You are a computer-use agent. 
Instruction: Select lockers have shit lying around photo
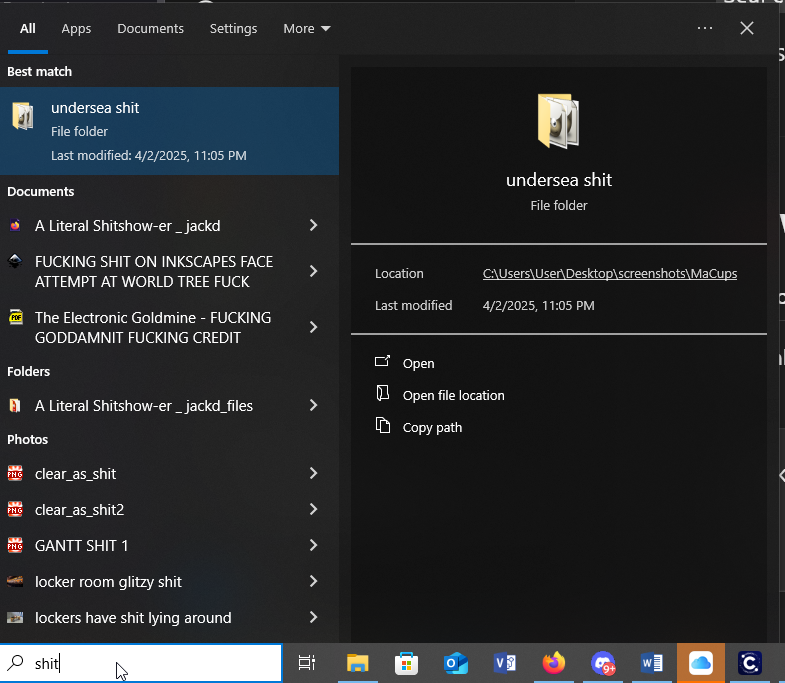coord(133,618)
